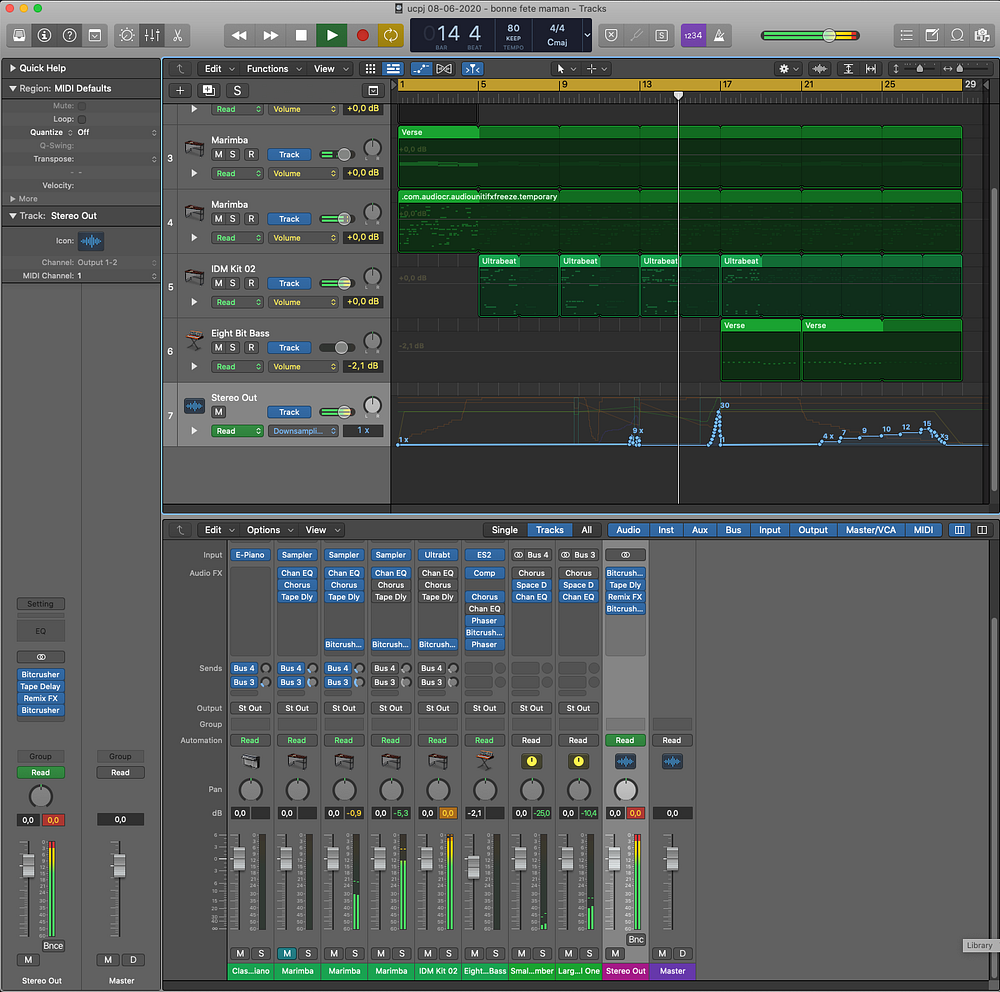
Task: Click the IDM Kit 02 track icon
Action: click(194, 277)
